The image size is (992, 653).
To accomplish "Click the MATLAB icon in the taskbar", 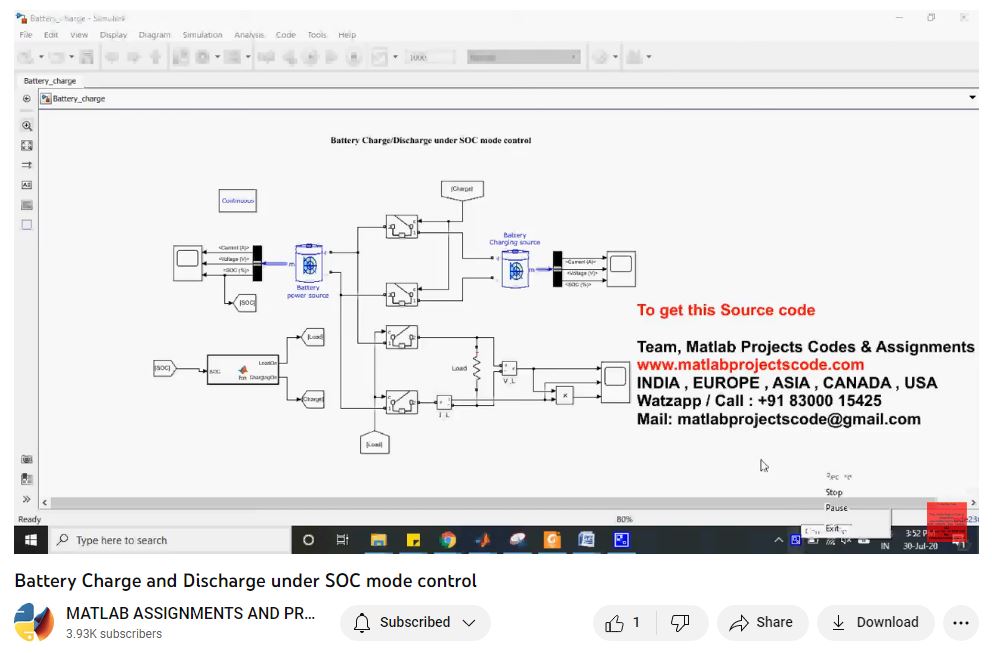I will coord(483,540).
